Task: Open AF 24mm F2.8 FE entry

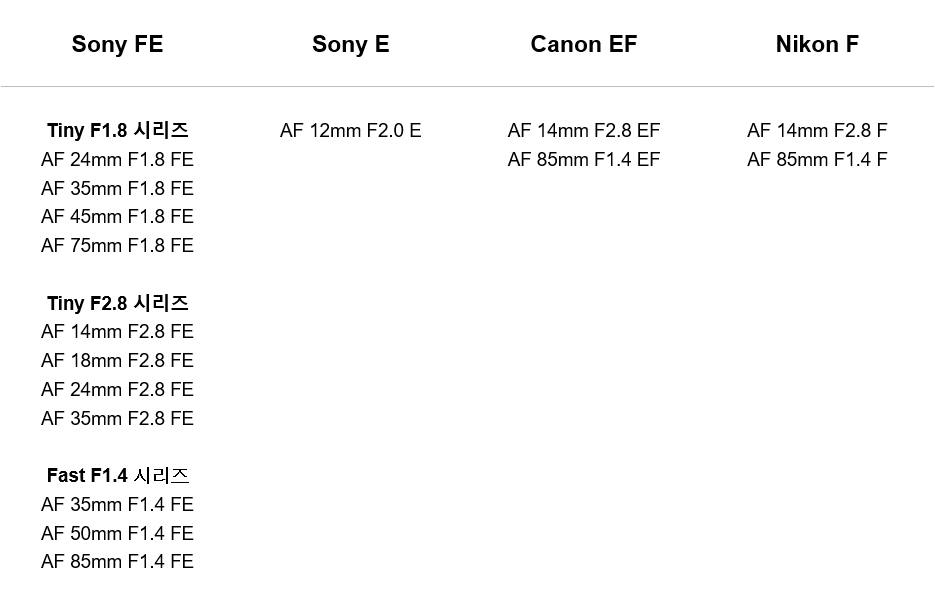Action: pyautogui.click(x=117, y=389)
